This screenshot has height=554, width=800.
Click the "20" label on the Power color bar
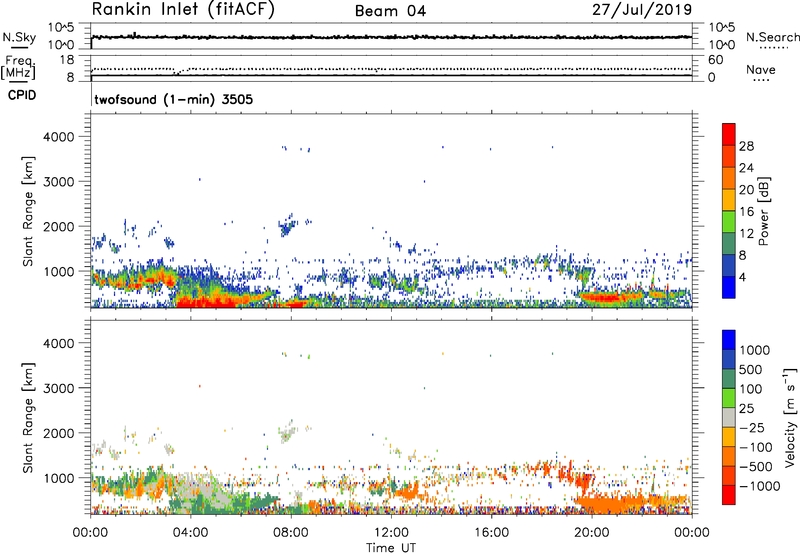coord(746,190)
